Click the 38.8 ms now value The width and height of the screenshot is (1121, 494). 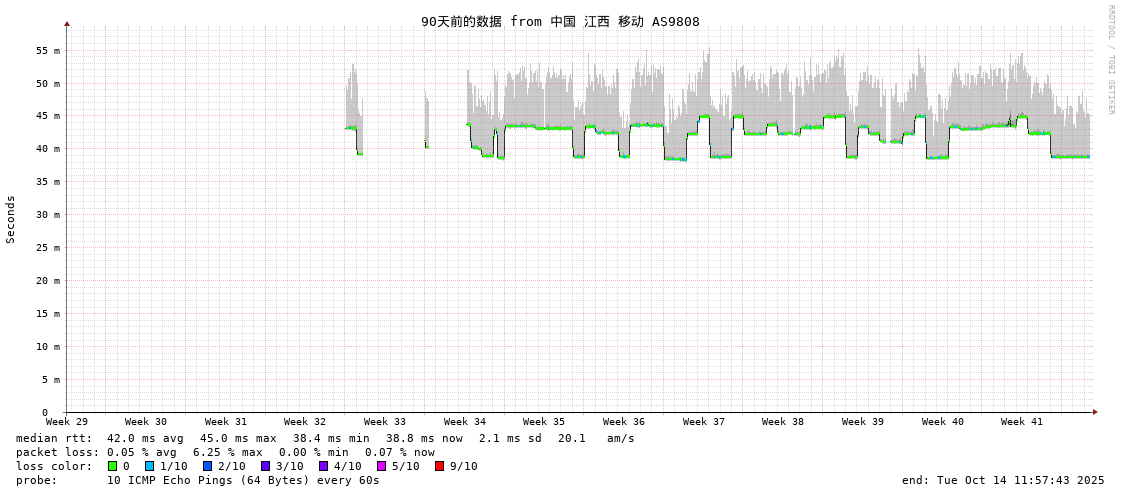(x=424, y=438)
